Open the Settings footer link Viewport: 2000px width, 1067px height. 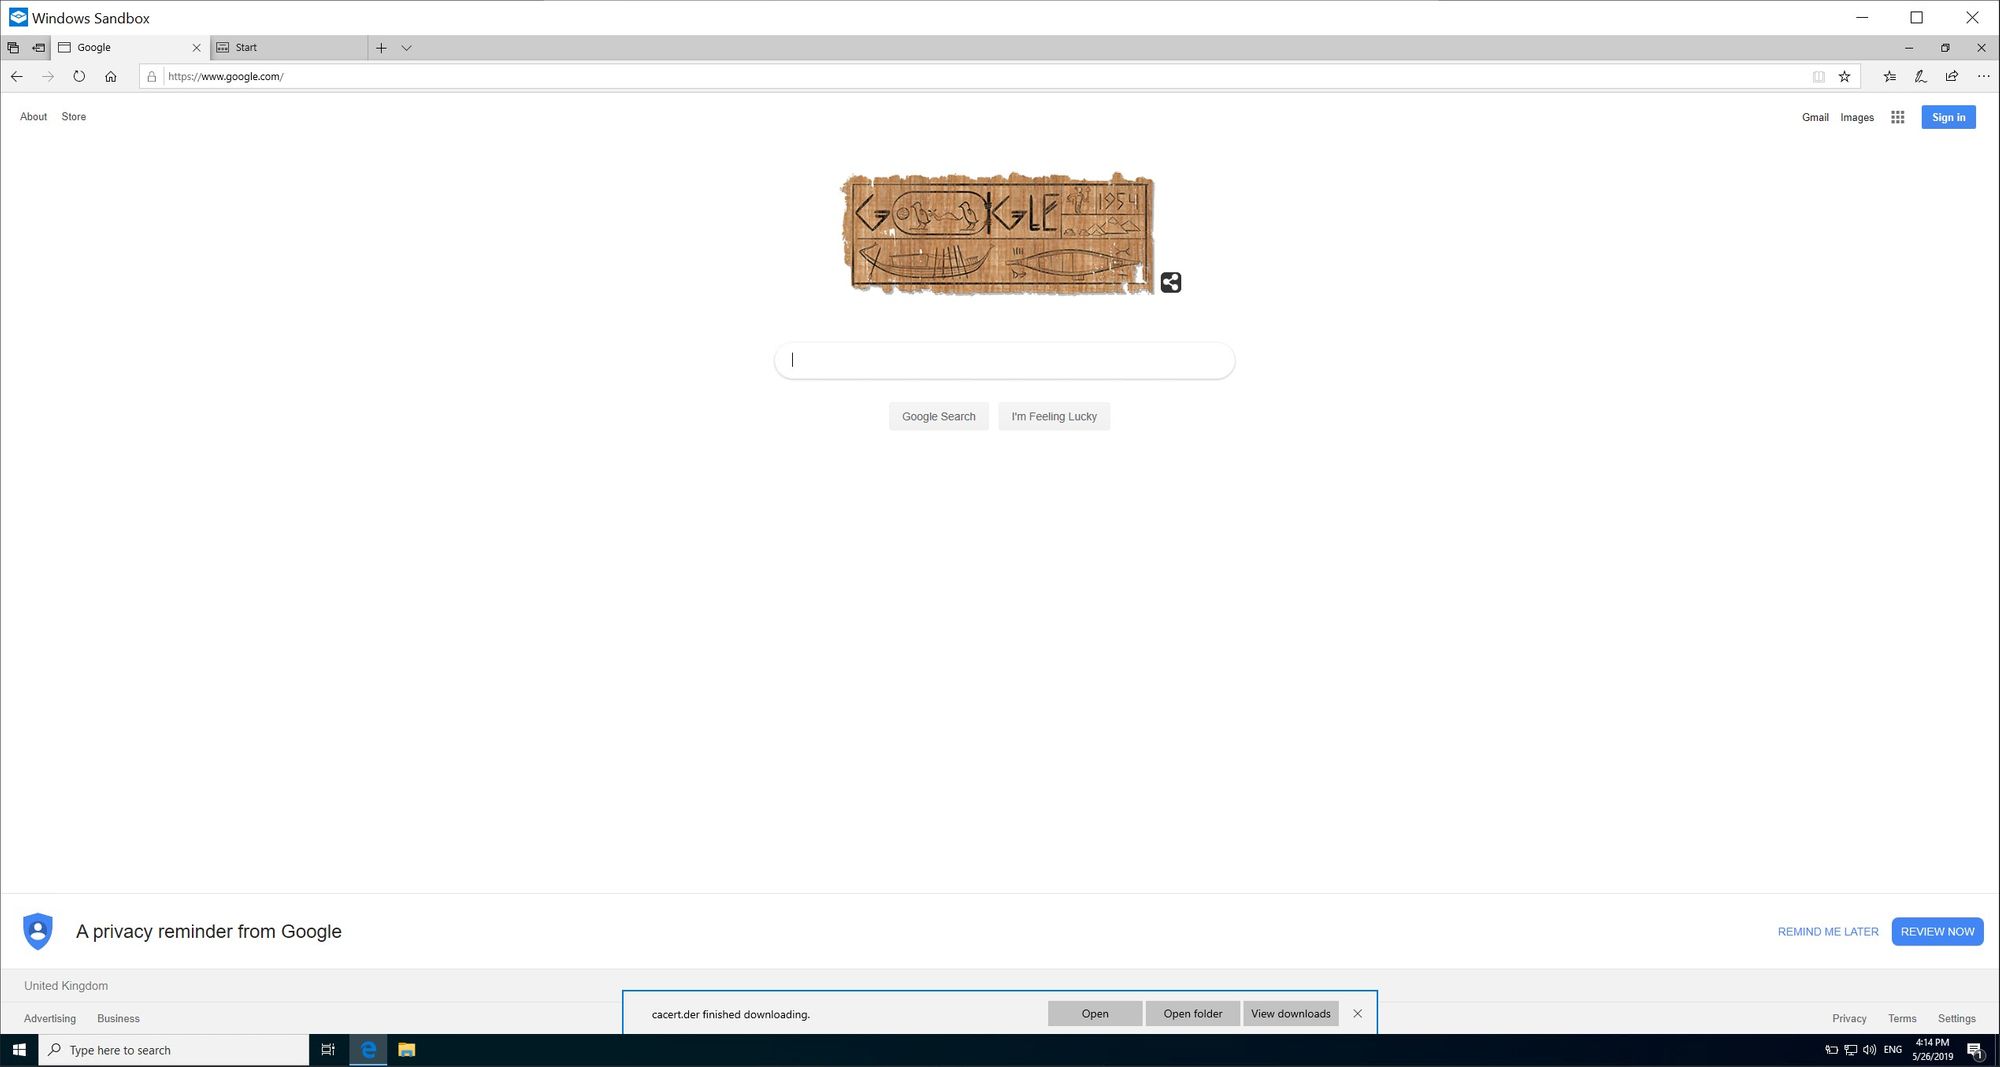pos(1957,1018)
